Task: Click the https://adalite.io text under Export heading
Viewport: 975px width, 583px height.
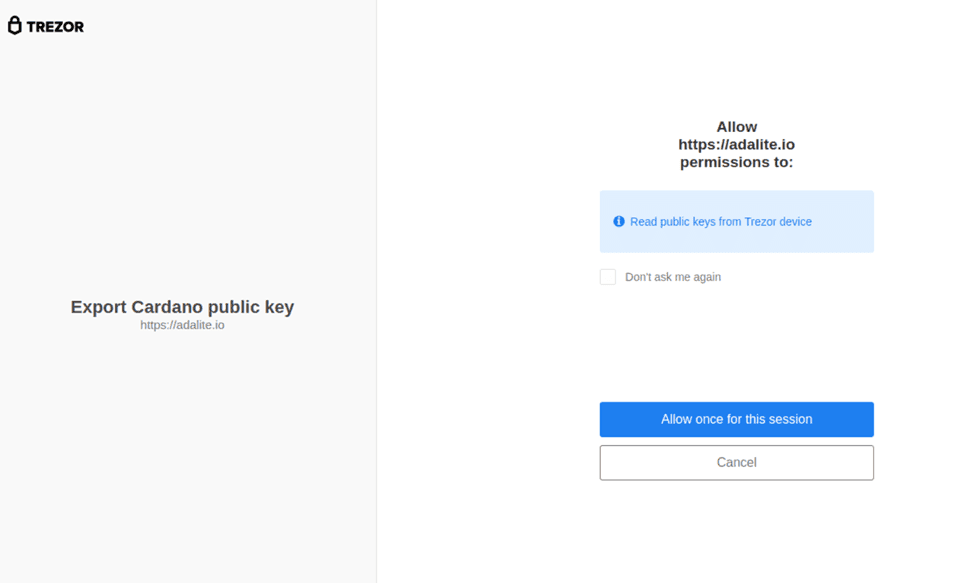Action: [x=182, y=325]
